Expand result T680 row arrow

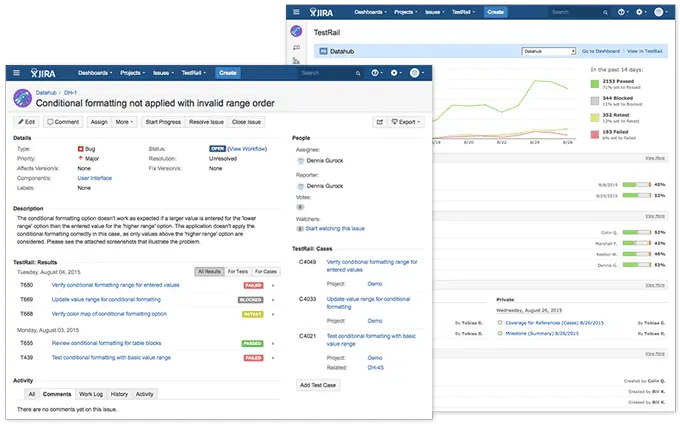273,286
